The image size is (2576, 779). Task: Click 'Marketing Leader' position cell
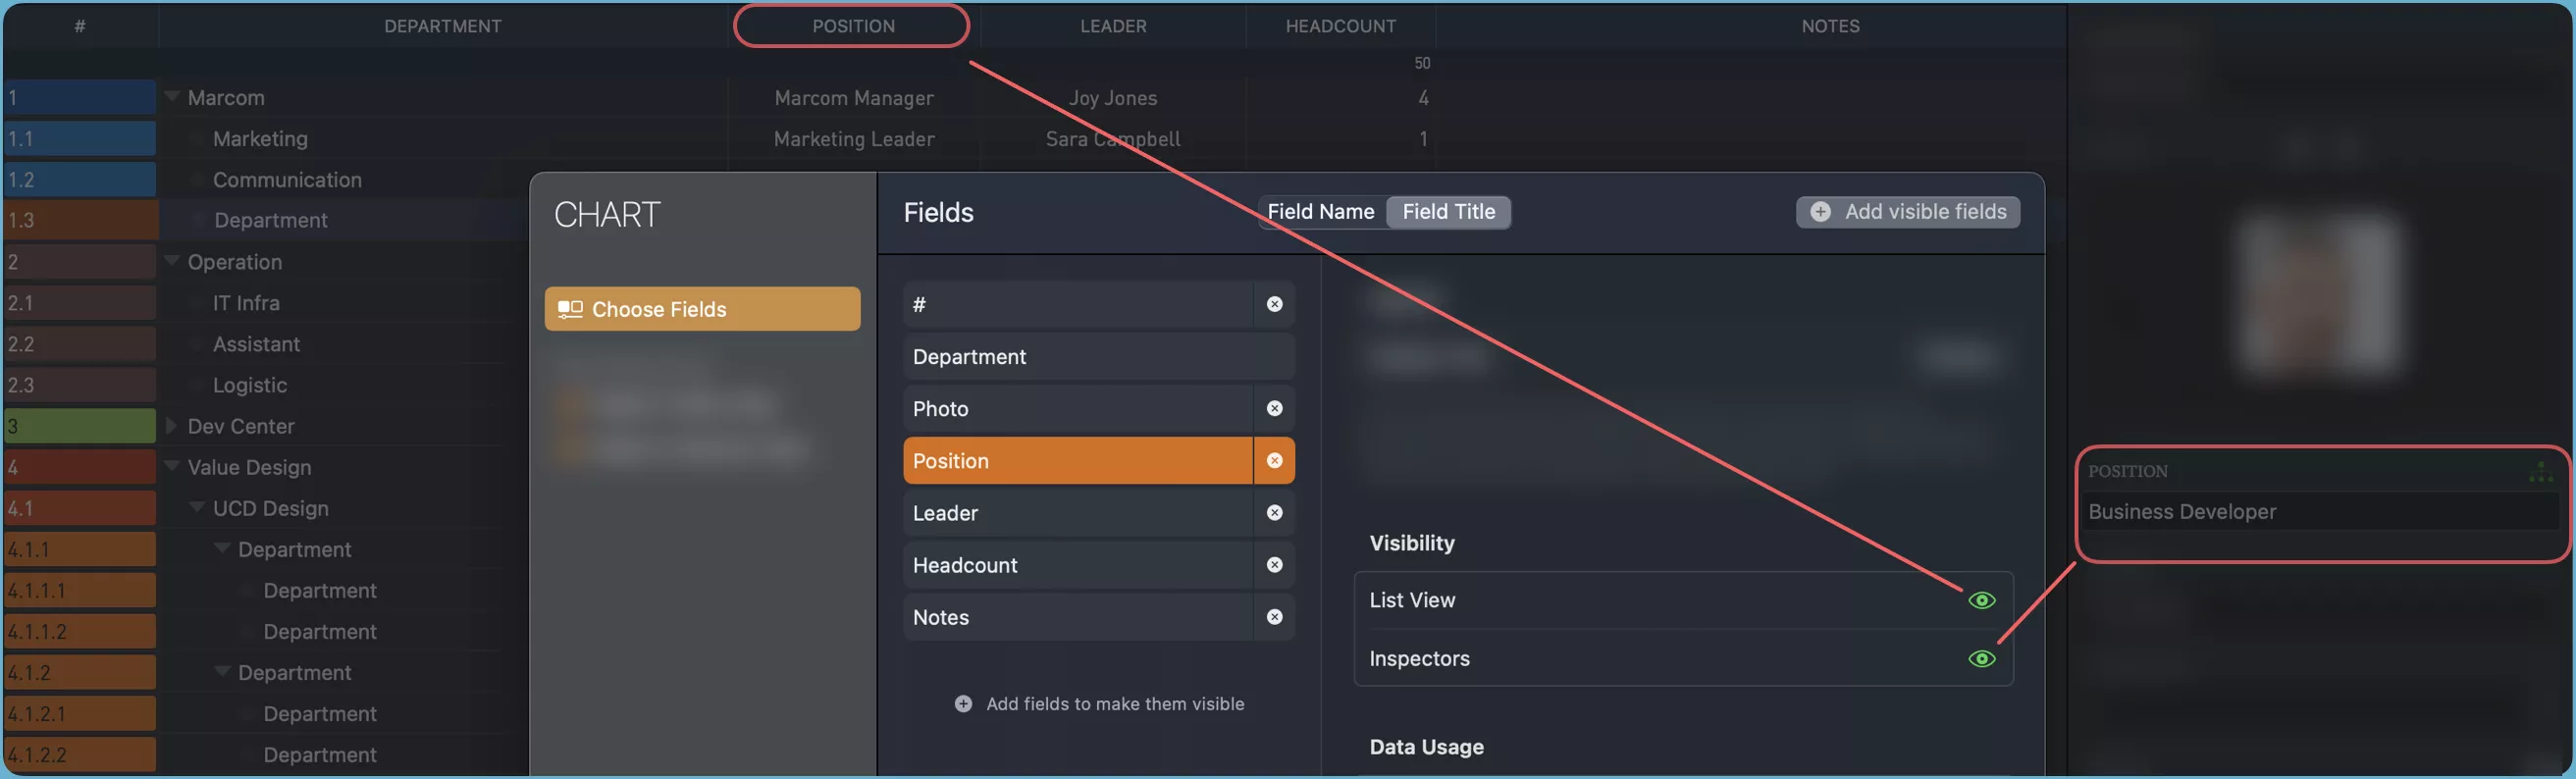pos(854,139)
